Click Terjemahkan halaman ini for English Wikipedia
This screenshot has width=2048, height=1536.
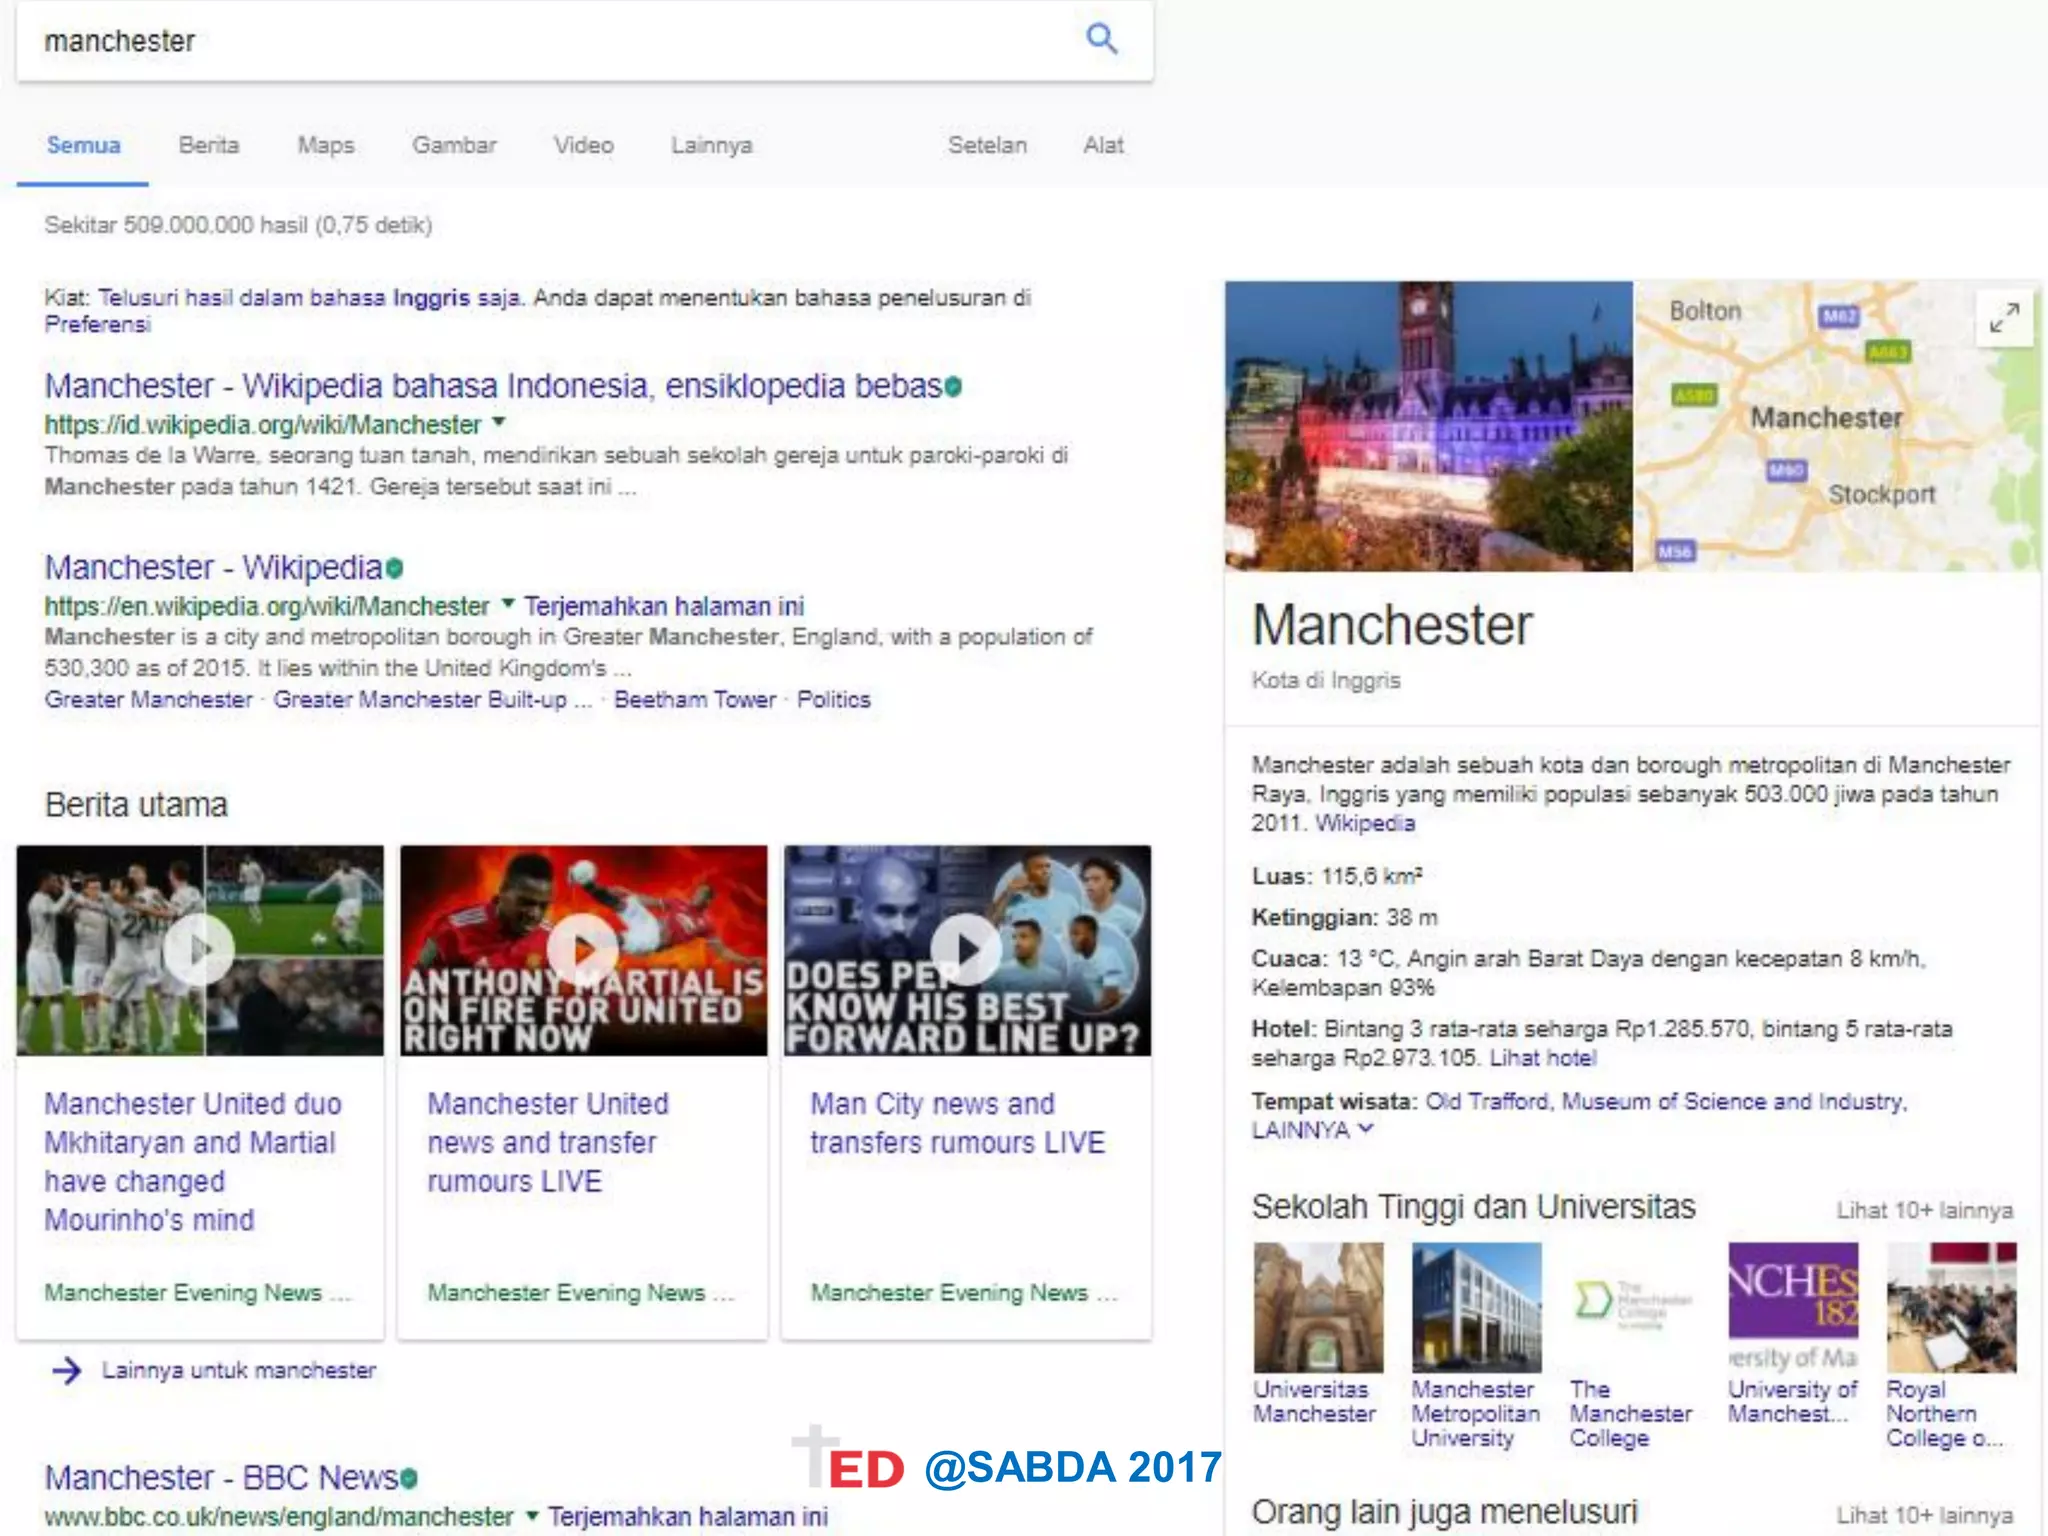point(664,607)
